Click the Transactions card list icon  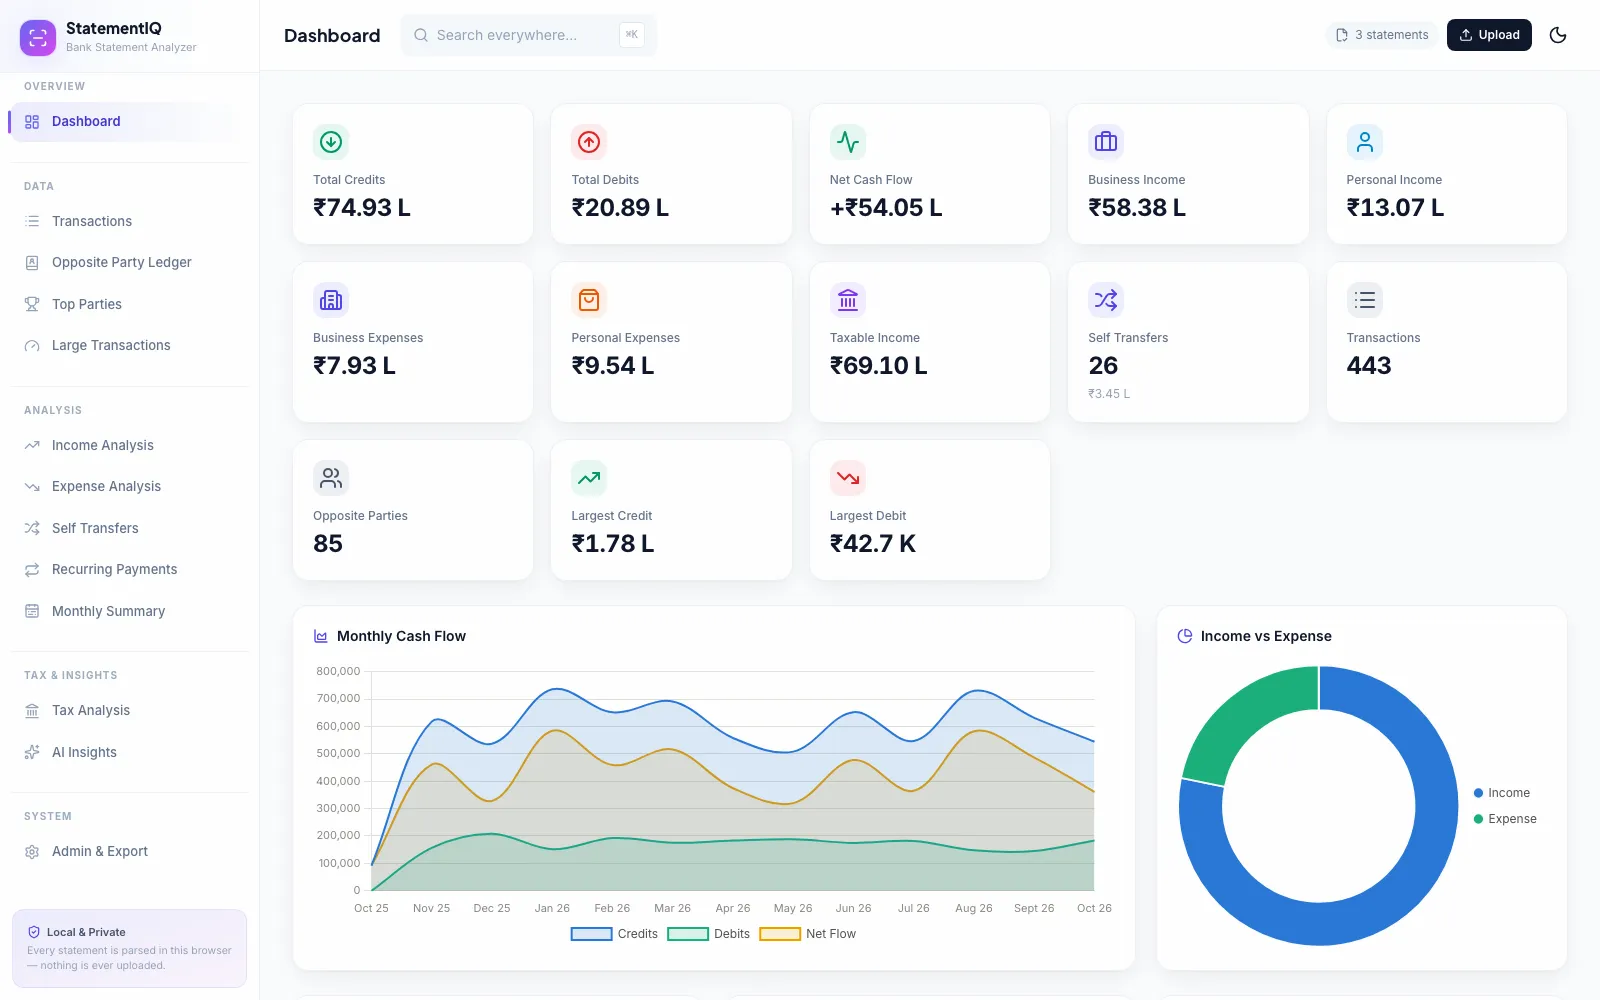pos(1365,300)
